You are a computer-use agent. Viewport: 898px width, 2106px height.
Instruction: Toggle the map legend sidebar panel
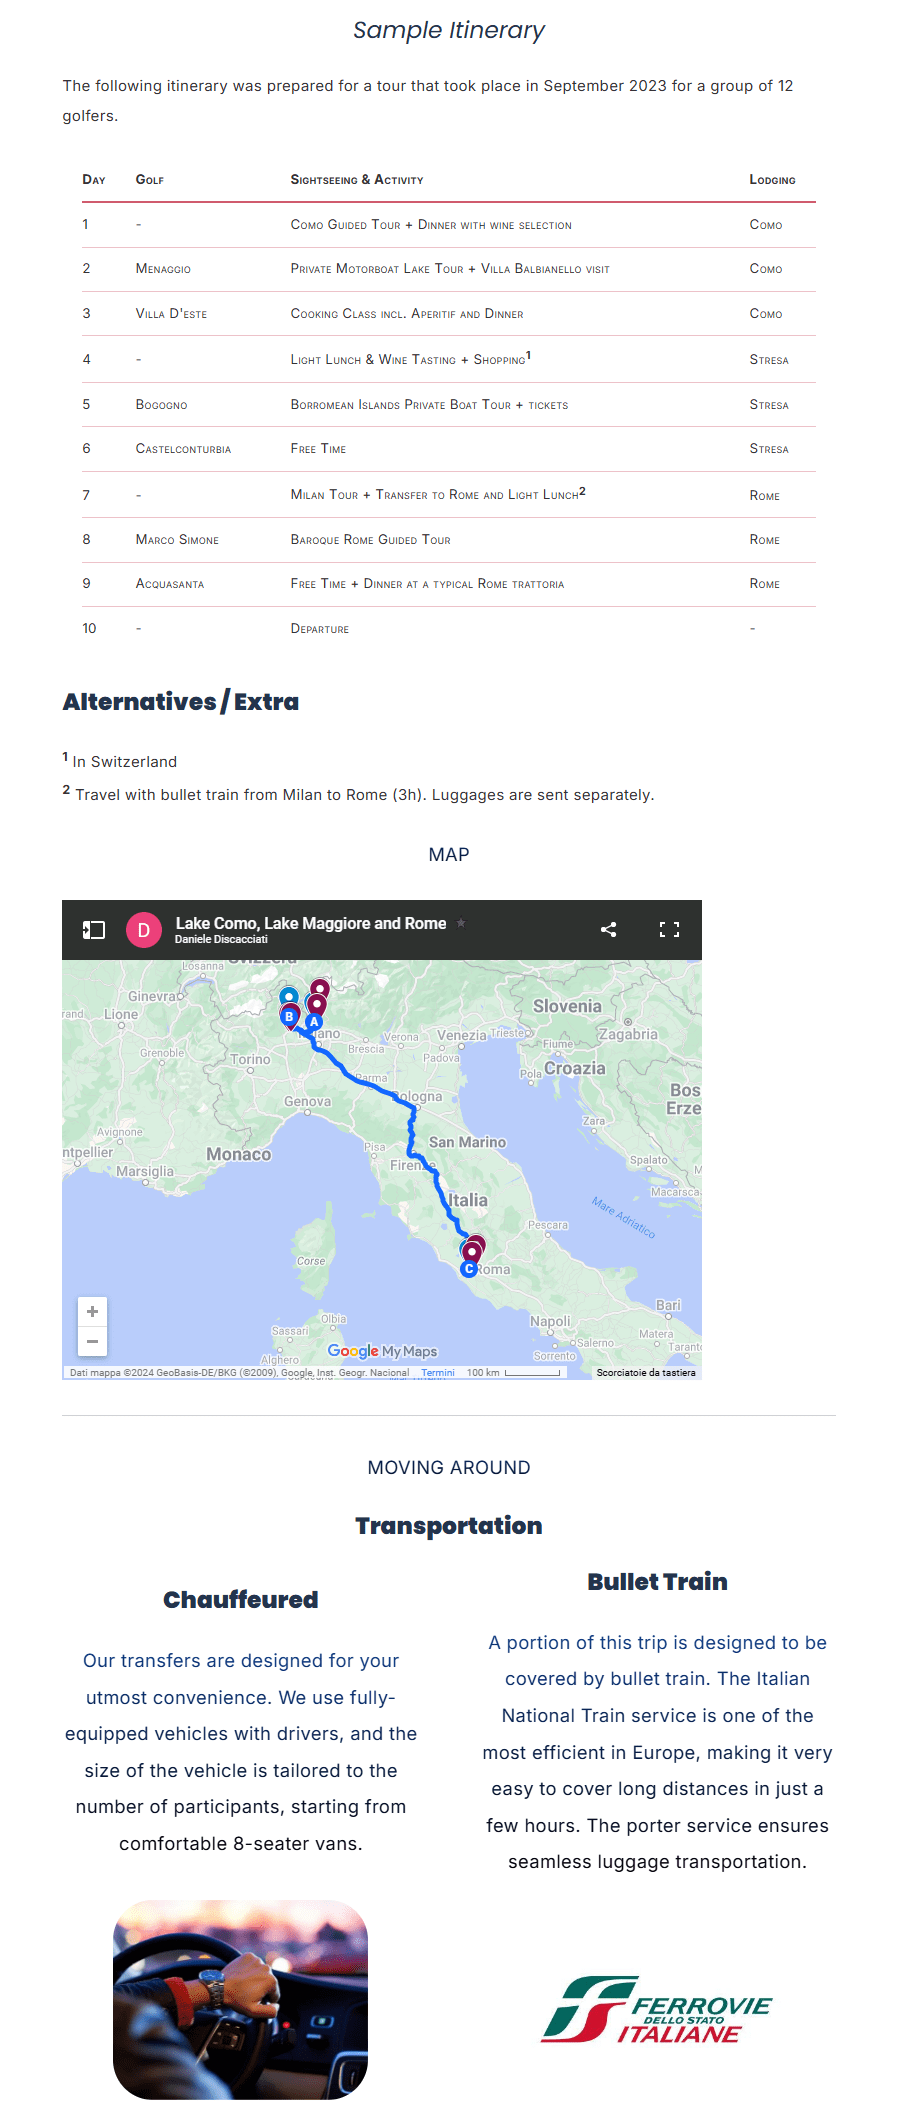[x=94, y=930]
